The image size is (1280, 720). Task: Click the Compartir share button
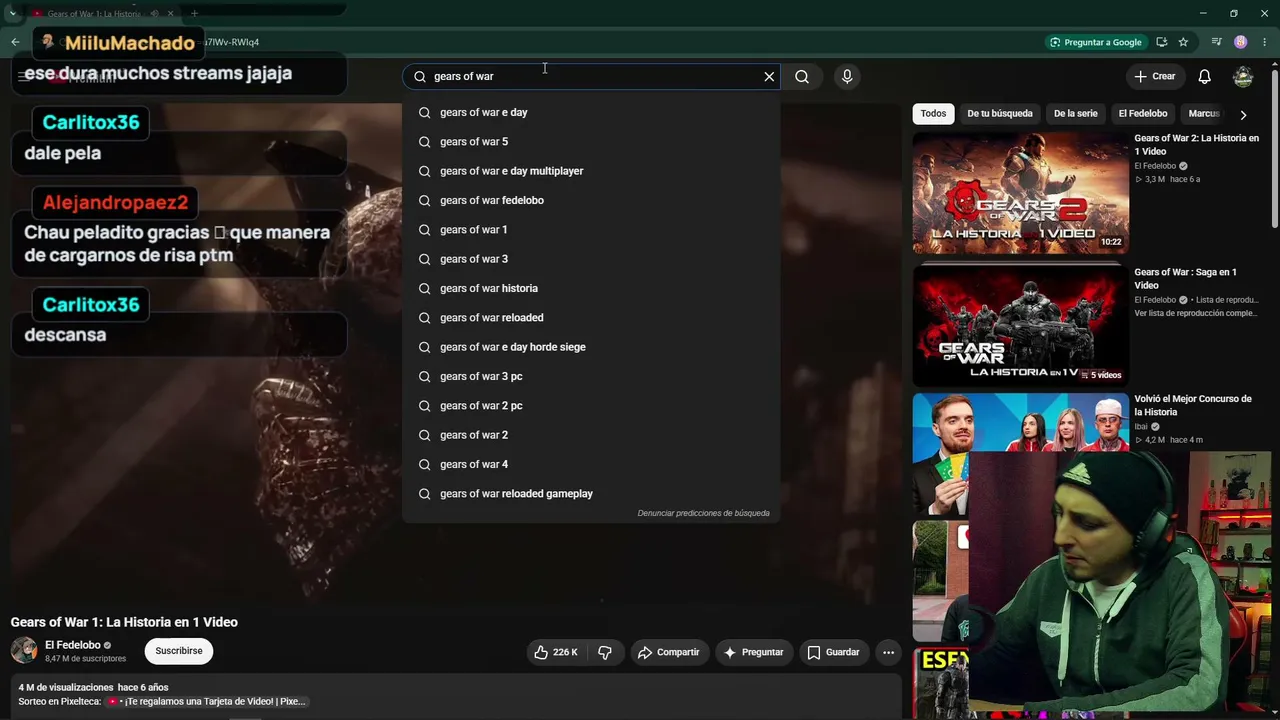click(668, 652)
